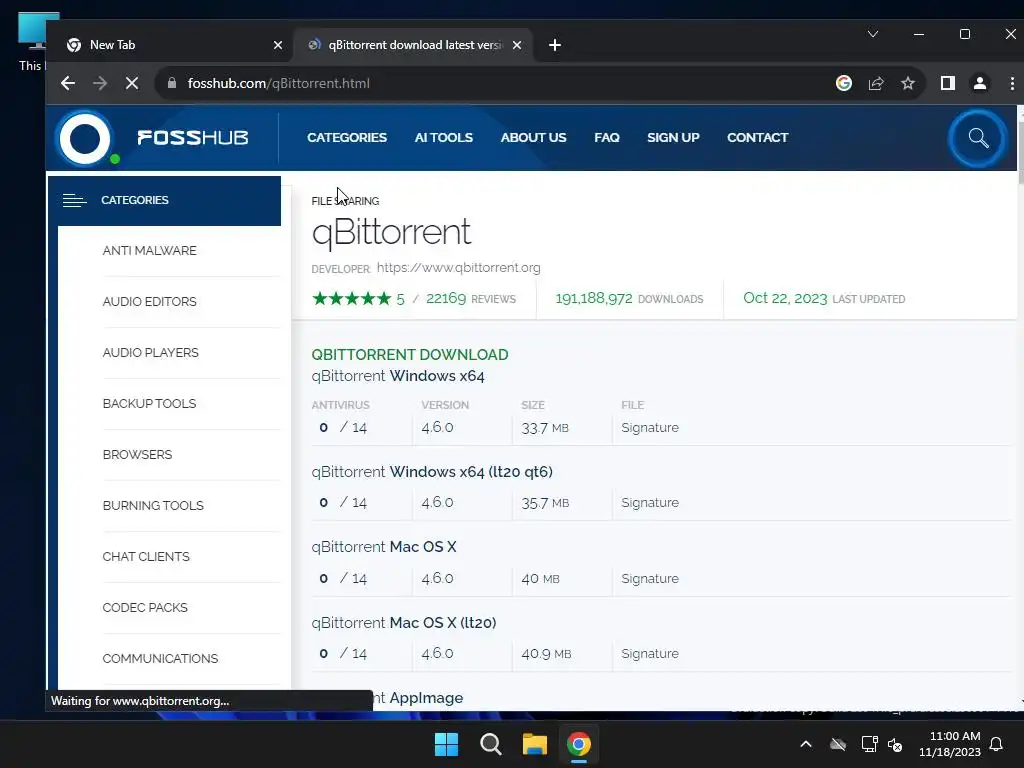Image resolution: width=1024 pixels, height=768 pixels.
Task: Open the Chrome profile avatar icon
Action: [x=980, y=83]
